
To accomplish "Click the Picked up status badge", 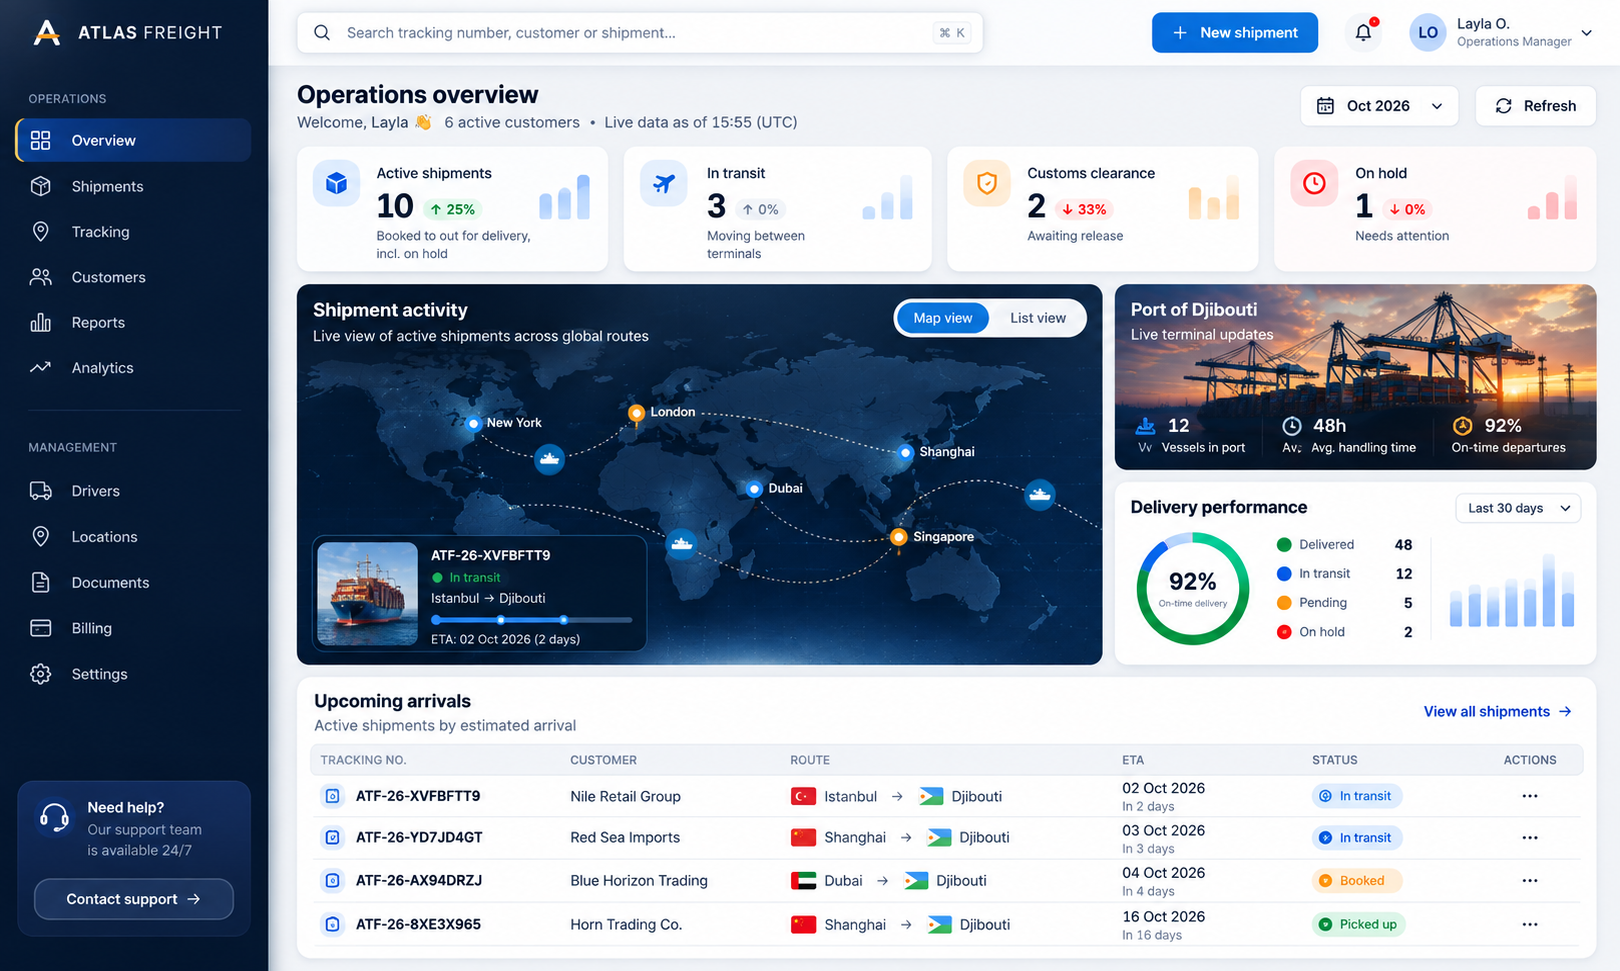I will pos(1358,924).
